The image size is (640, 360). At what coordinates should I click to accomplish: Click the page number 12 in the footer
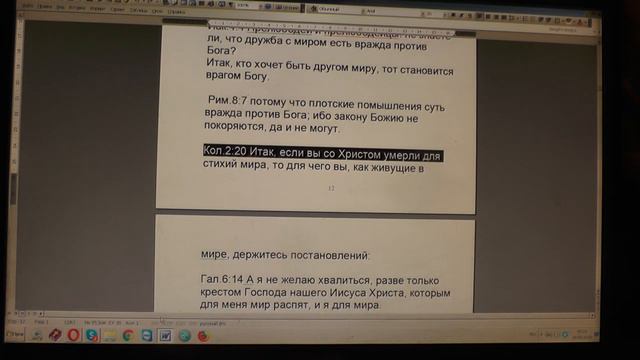point(331,188)
